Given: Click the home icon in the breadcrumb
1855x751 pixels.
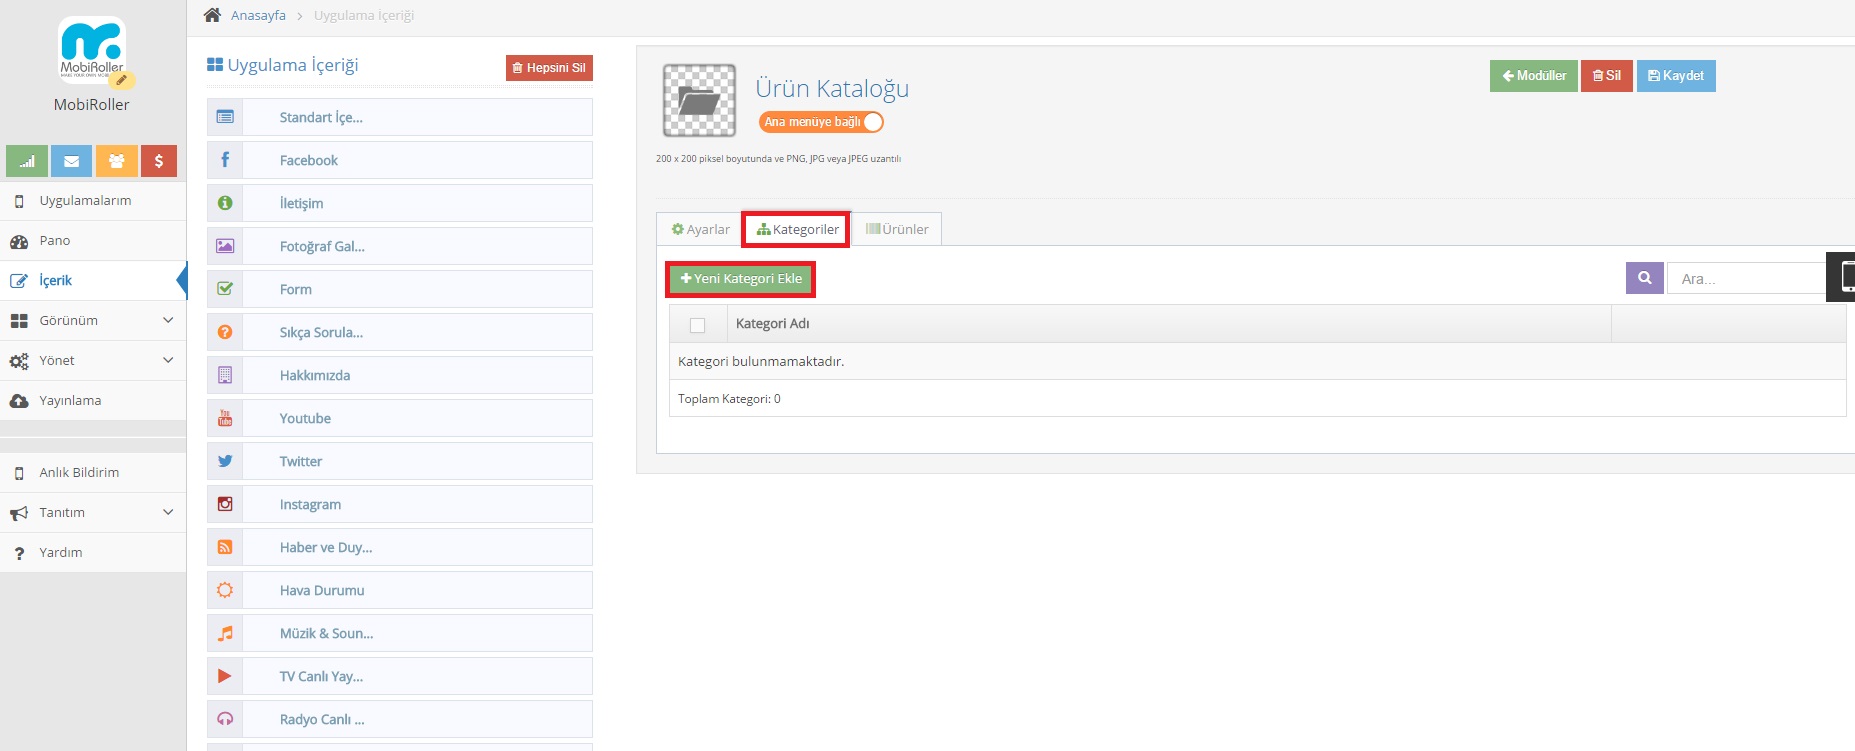Looking at the screenshot, I should pos(212,15).
